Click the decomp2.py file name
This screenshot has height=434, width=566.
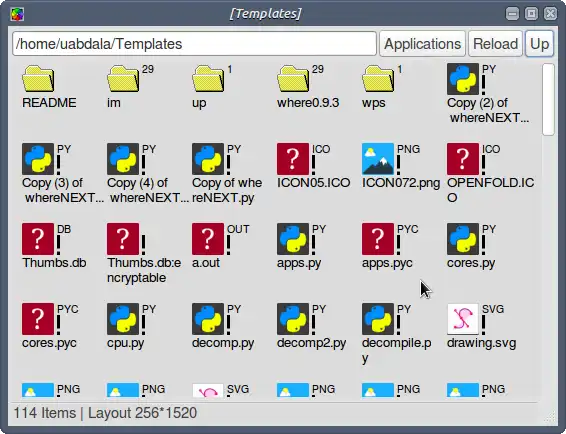[x=312, y=343]
